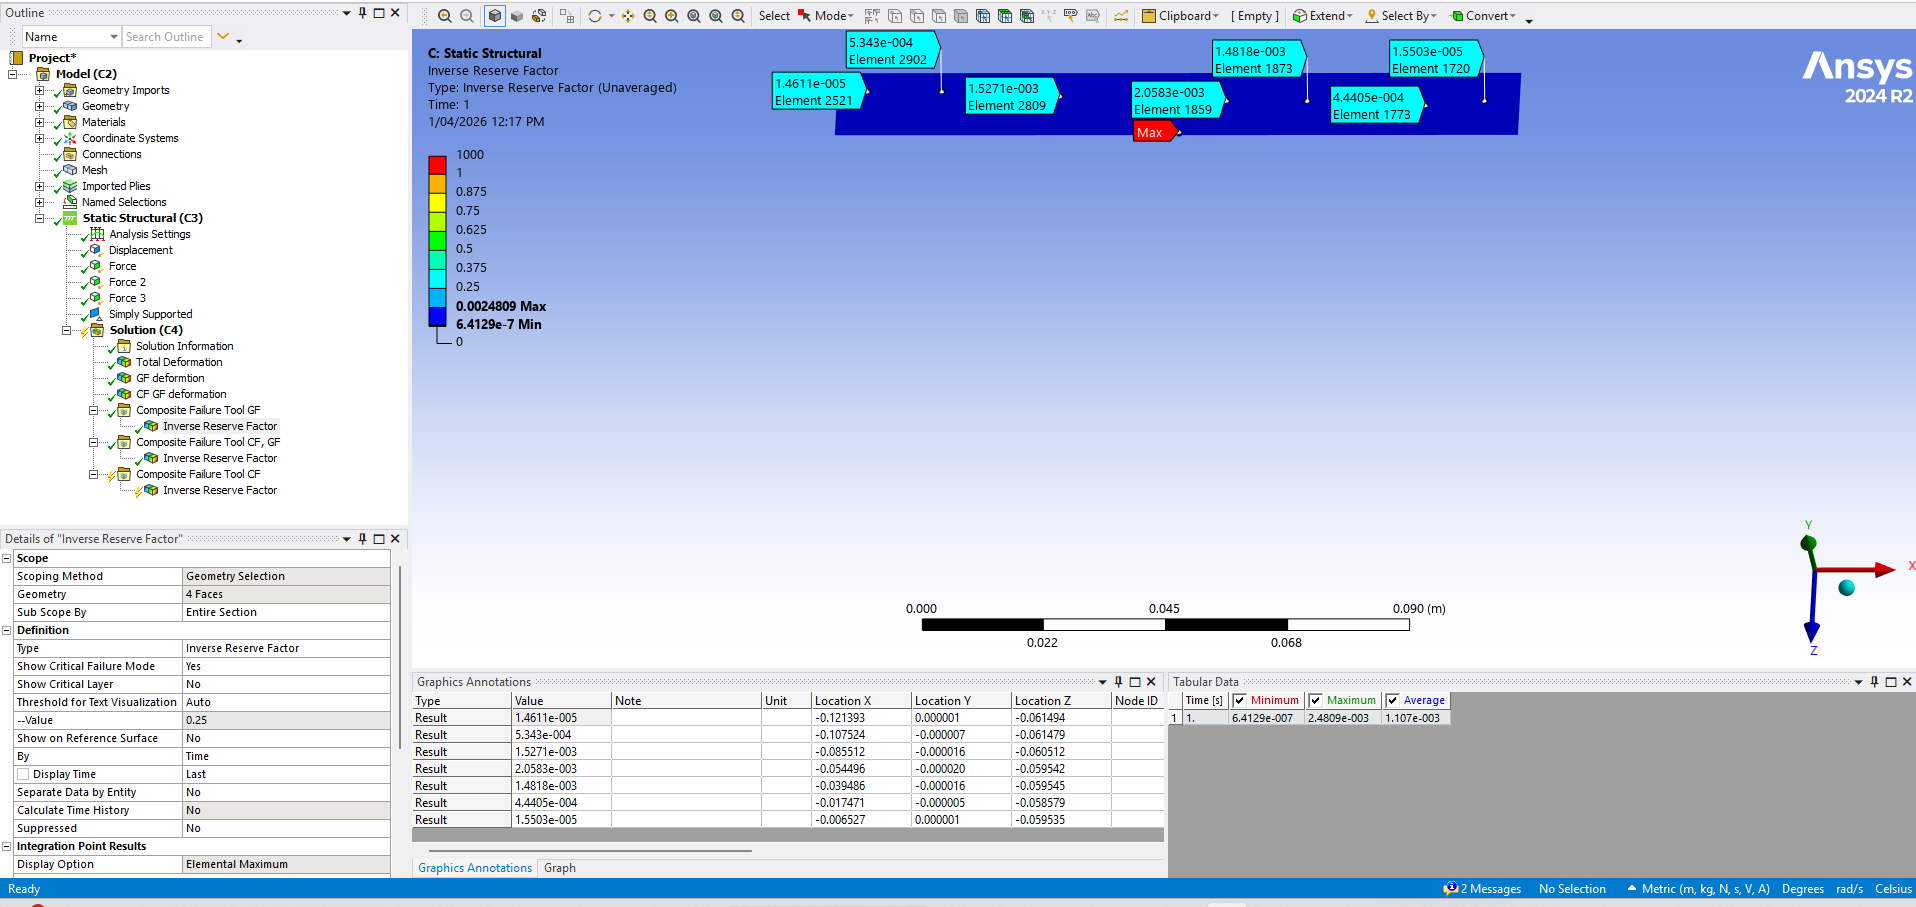Click the dark blue legend band
This screenshot has width=1916, height=907.
437,316
